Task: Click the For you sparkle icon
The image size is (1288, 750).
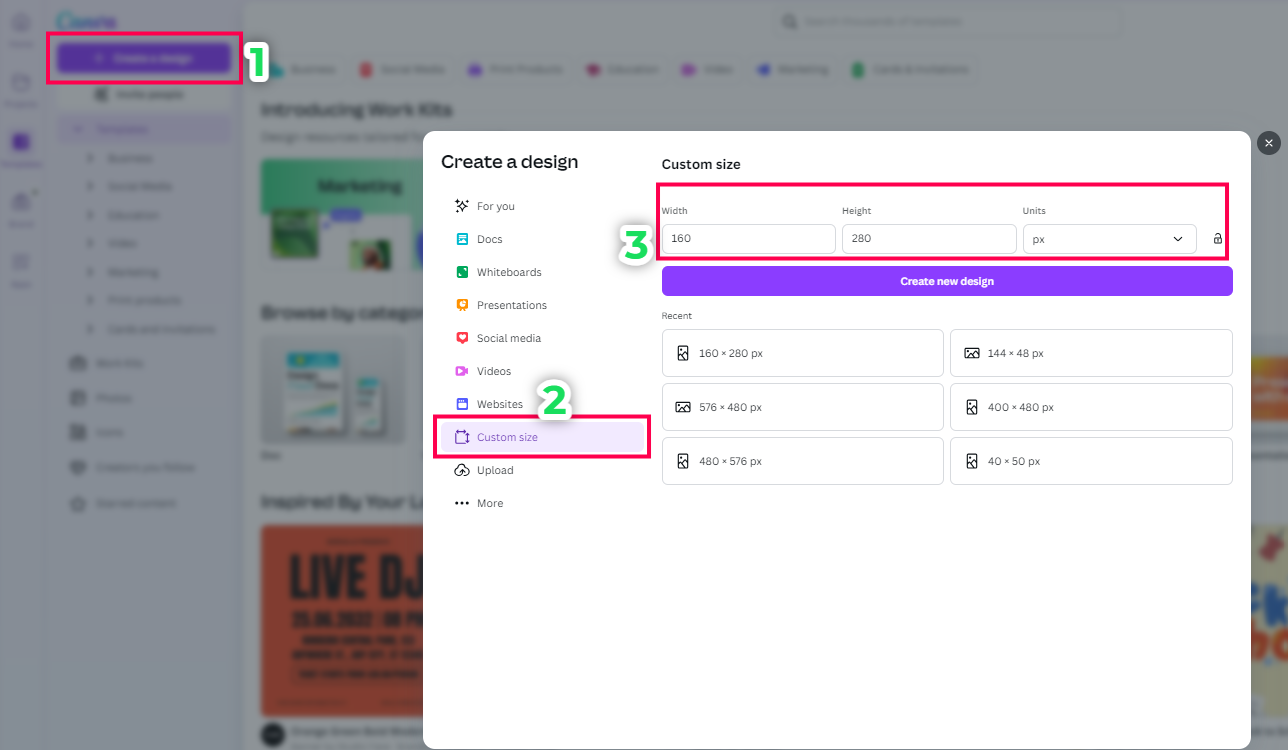Action: (x=462, y=206)
